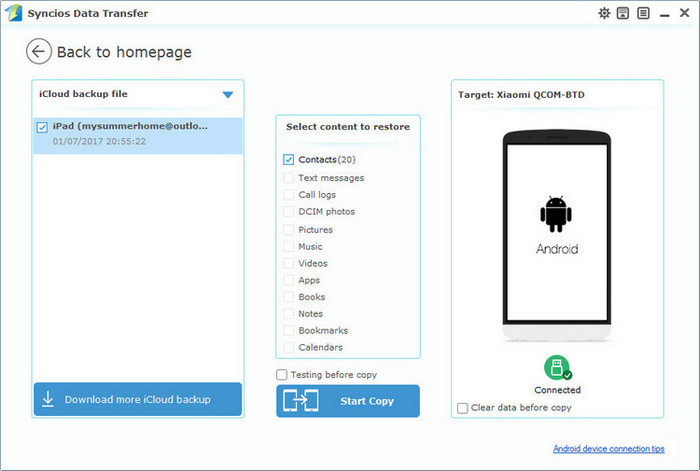
Task: Tick the Notes checkbox
Action: tap(288, 314)
